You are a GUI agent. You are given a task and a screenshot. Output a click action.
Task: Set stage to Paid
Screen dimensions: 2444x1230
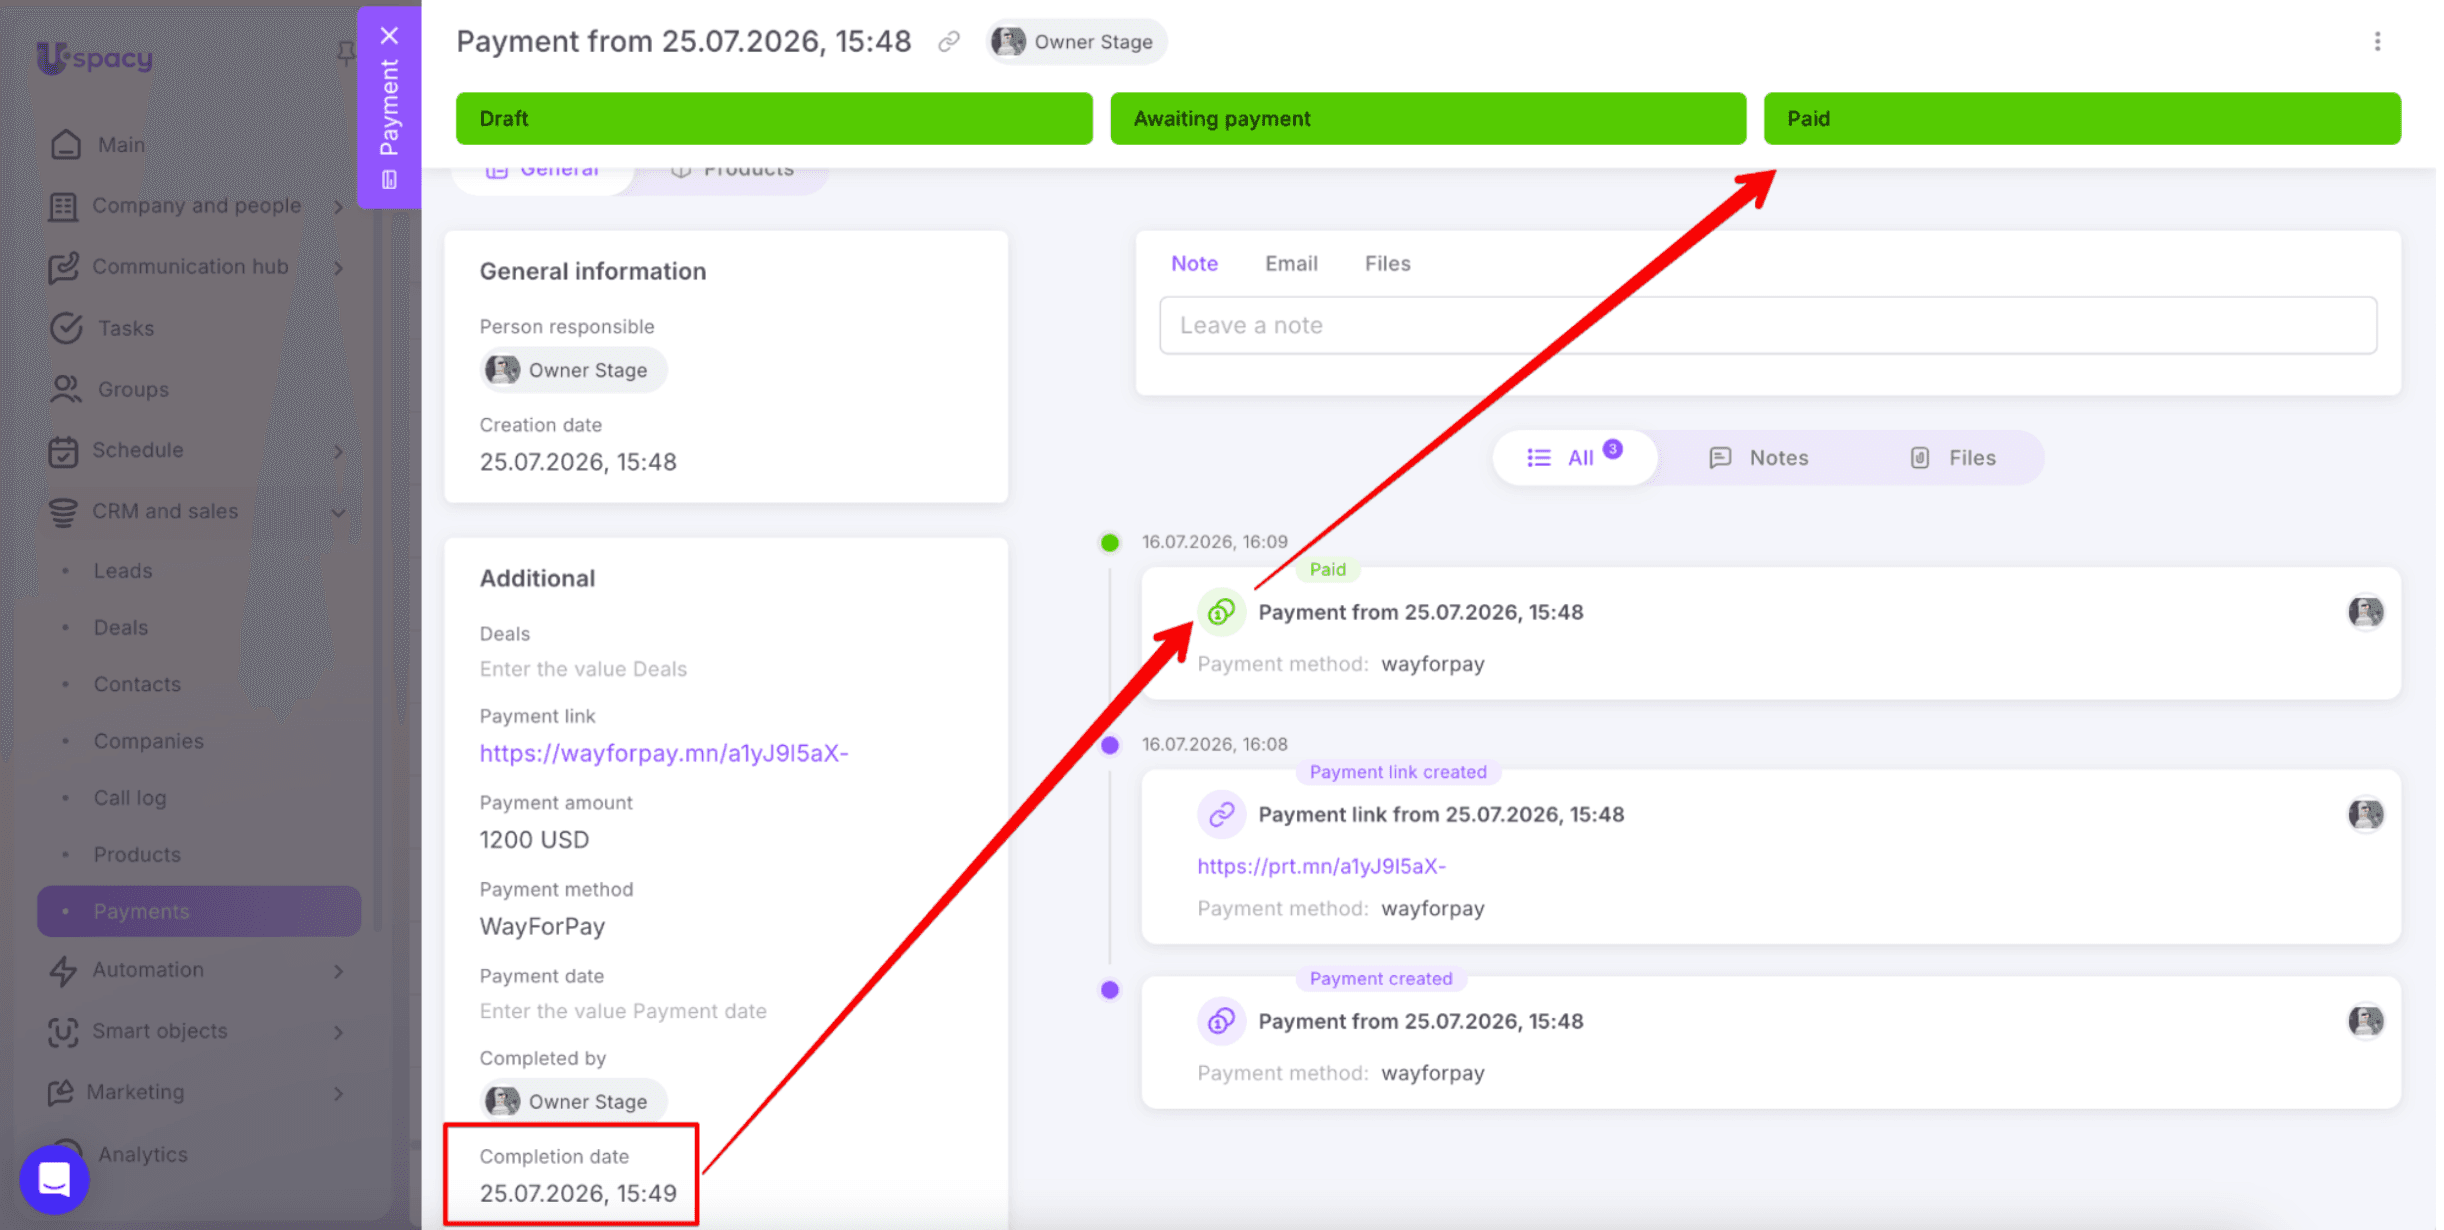[2082, 119]
